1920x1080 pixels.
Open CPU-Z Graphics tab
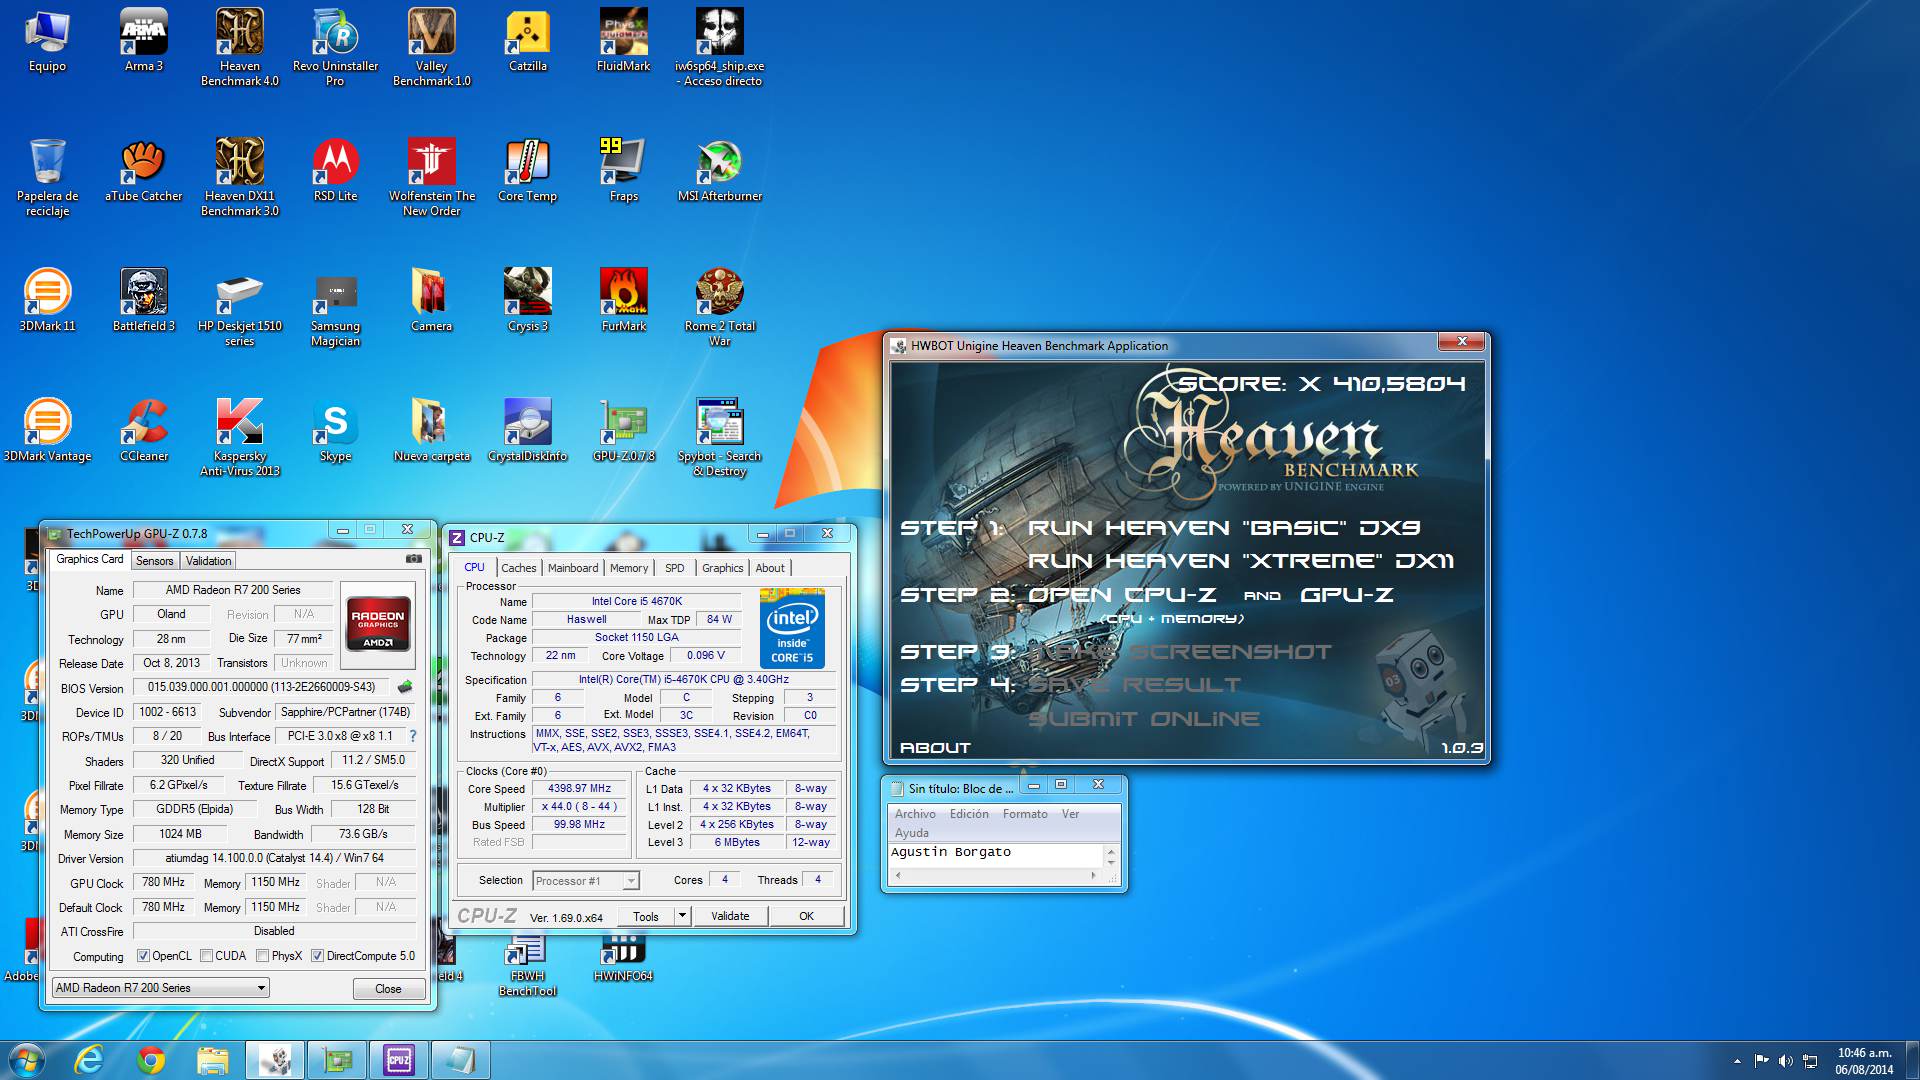click(722, 568)
